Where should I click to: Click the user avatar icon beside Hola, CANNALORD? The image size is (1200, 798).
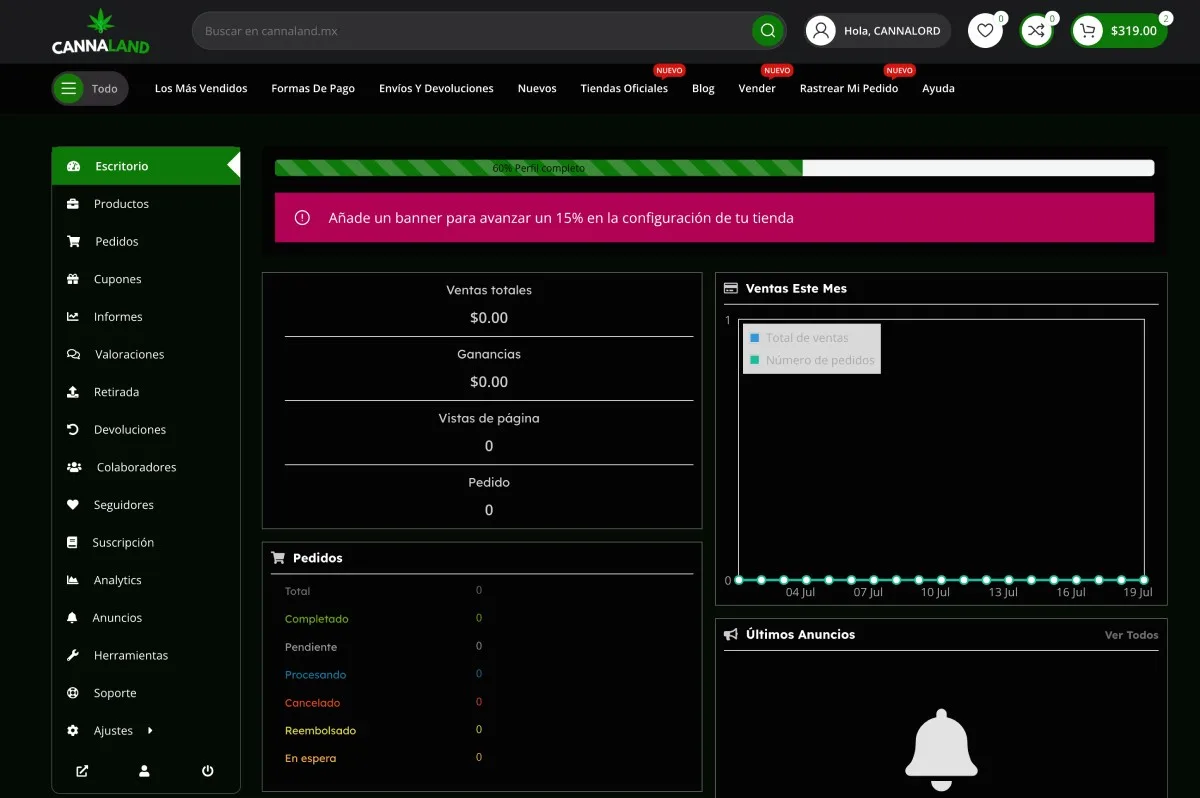click(x=821, y=31)
